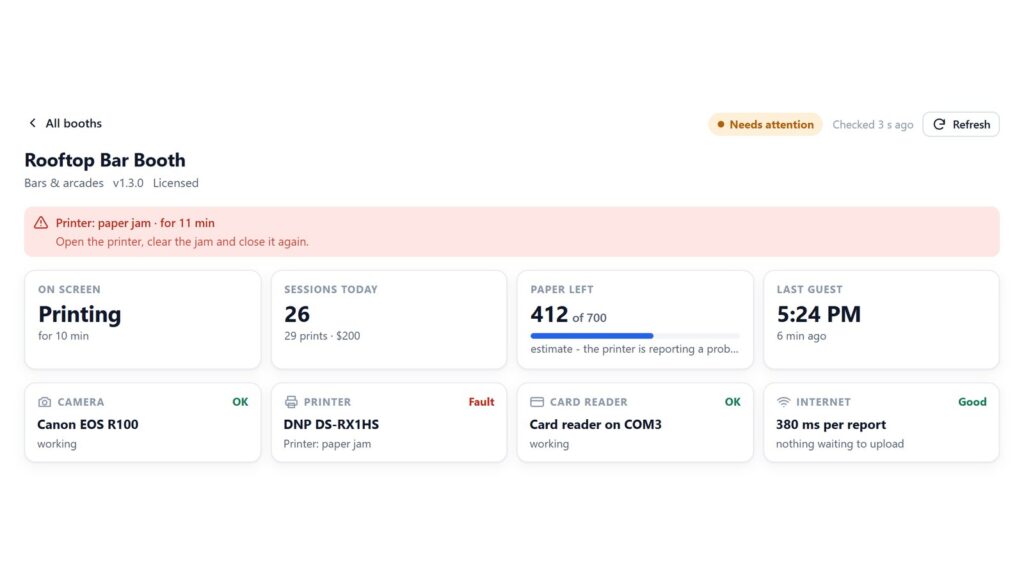Click the sessions today count 26
This screenshot has height=576, width=1024.
(x=297, y=315)
